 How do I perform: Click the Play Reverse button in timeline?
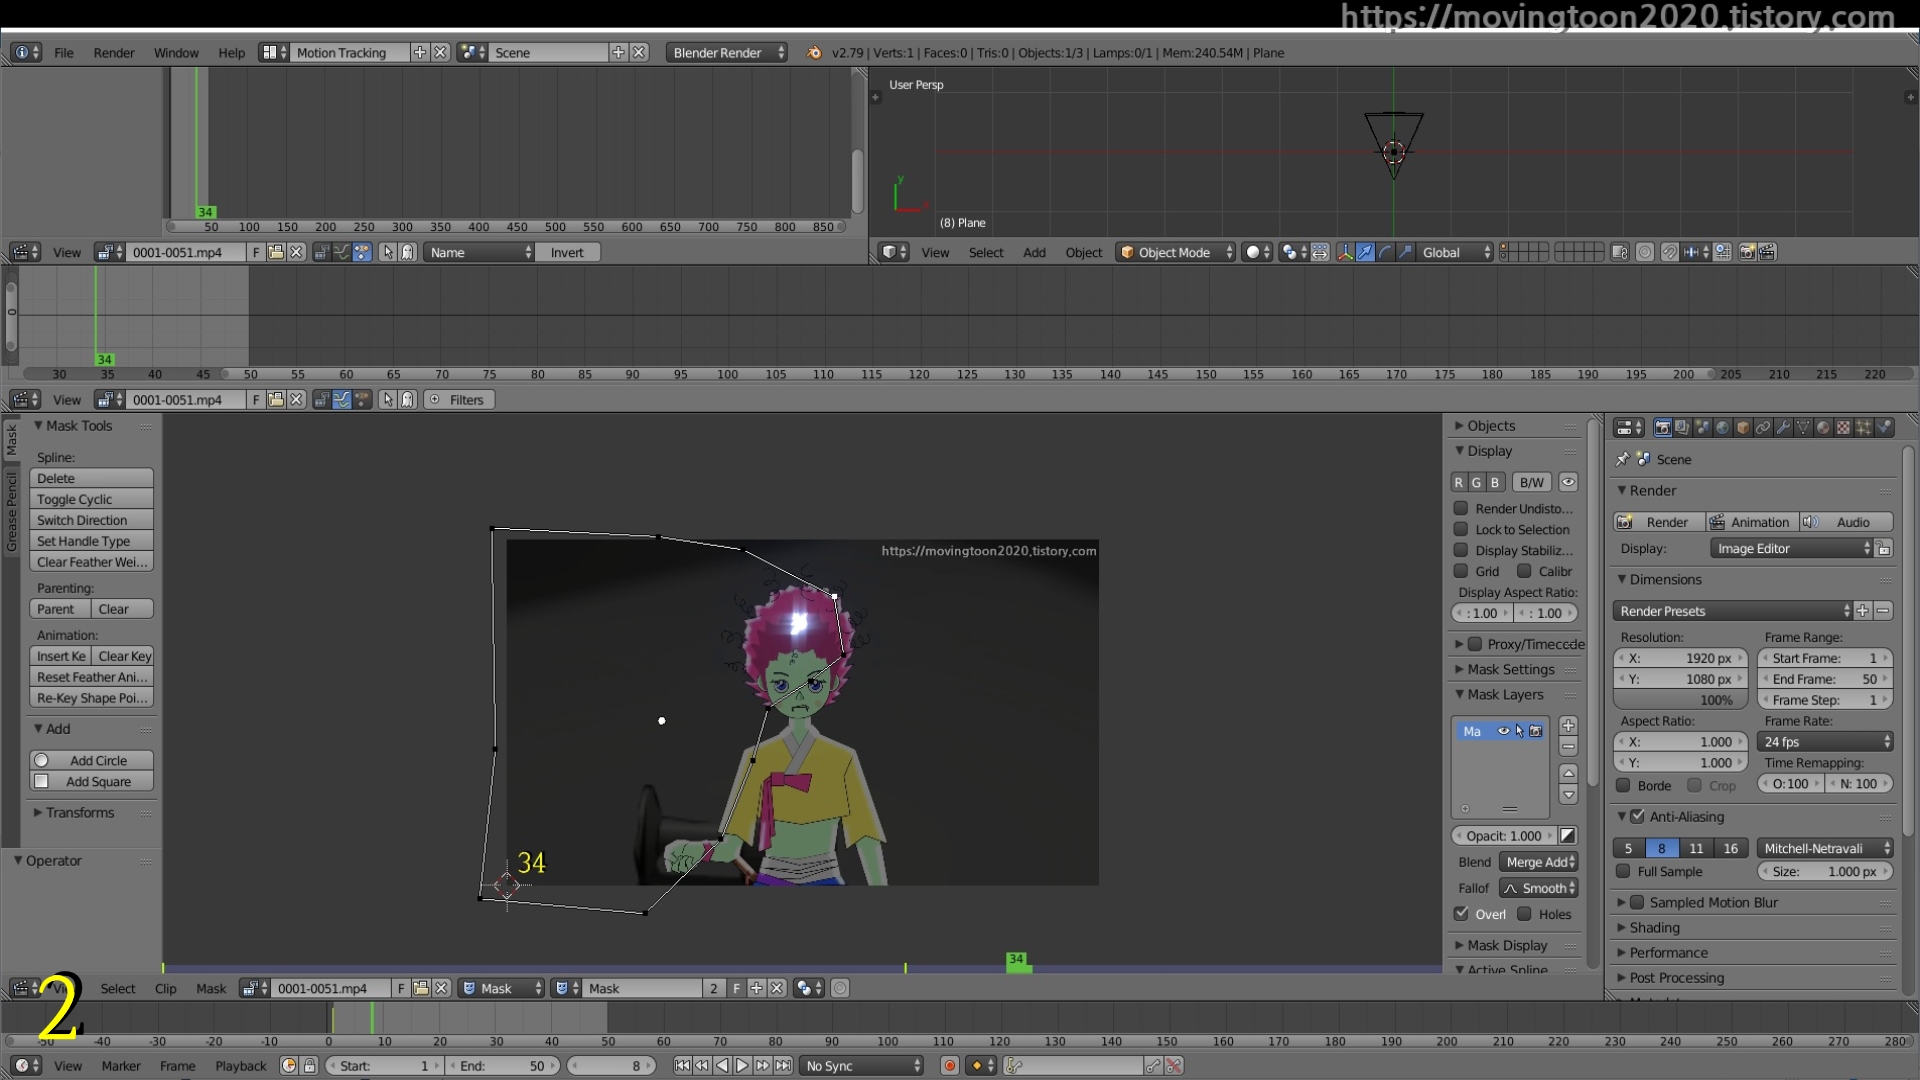[x=722, y=1066]
